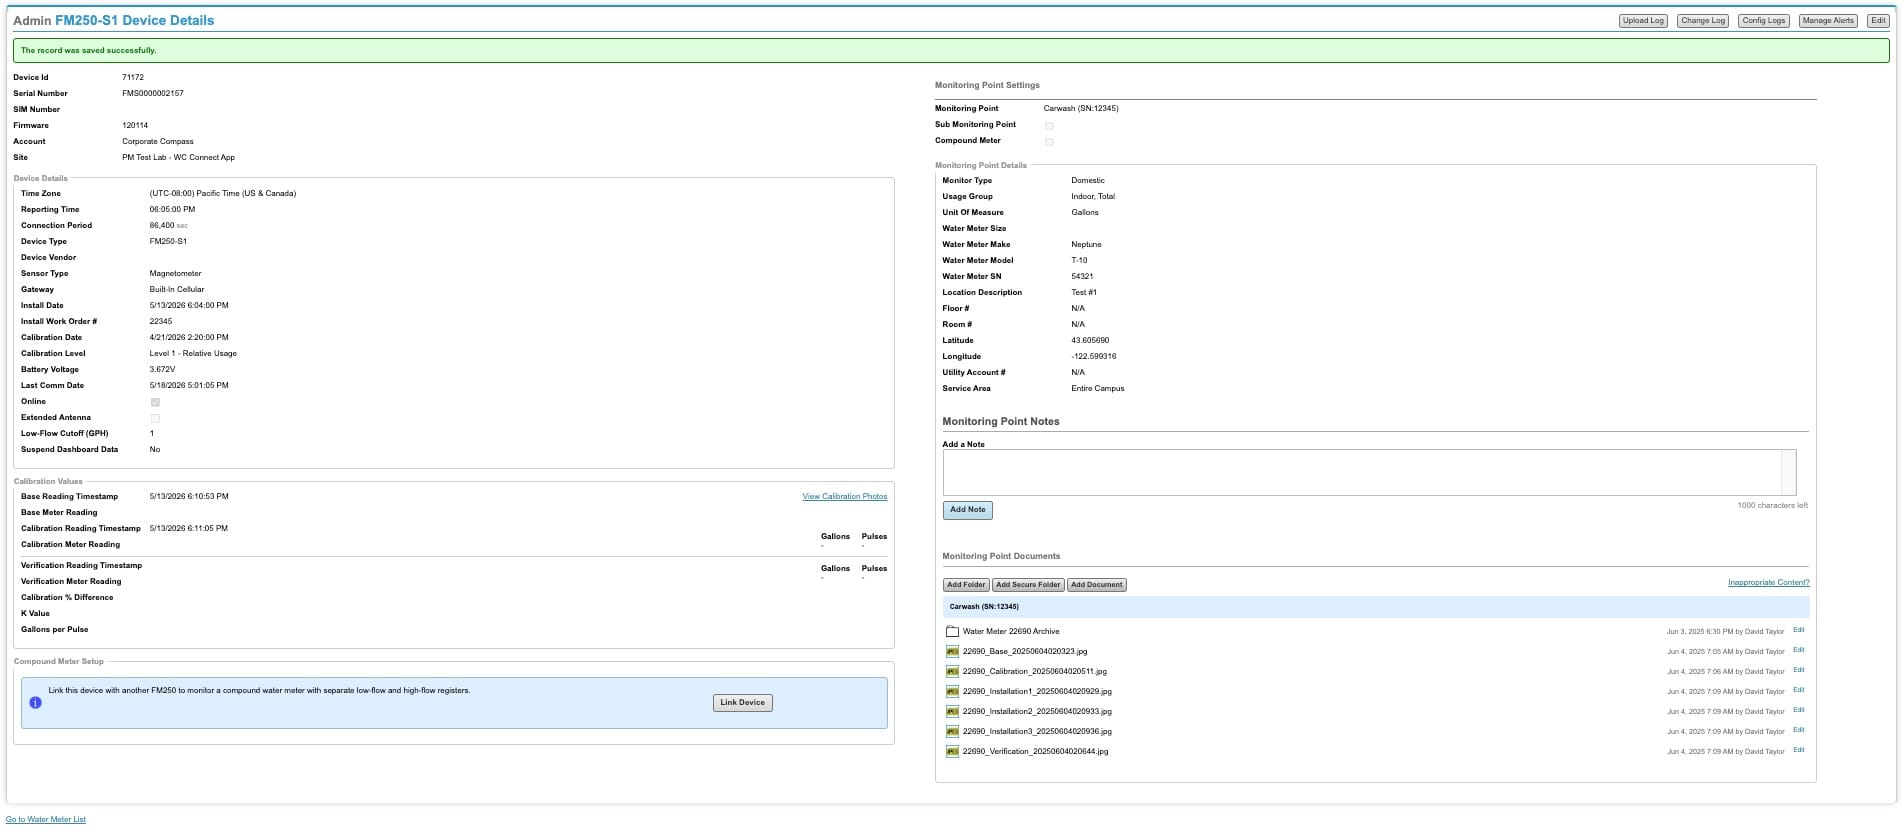Click the Monitoring Point value Carwash (SN:12345)
Viewport: 1902px width, 833px height.
[x=1081, y=109]
